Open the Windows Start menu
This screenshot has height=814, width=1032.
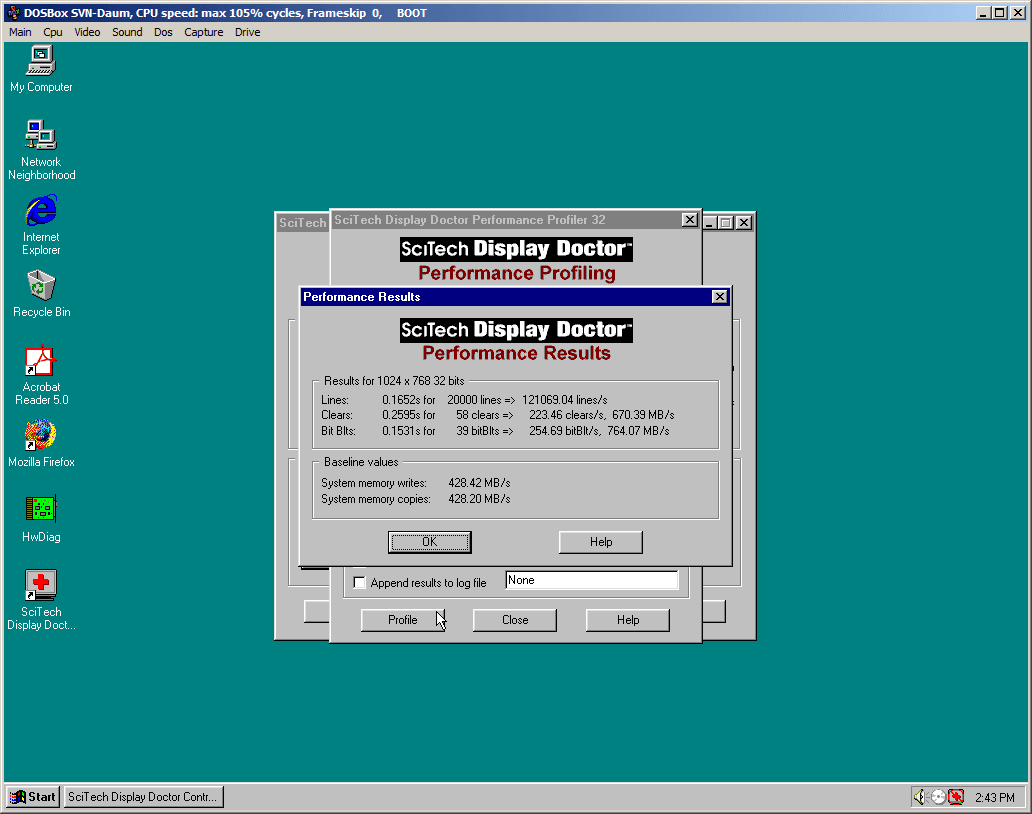pyautogui.click(x=34, y=797)
